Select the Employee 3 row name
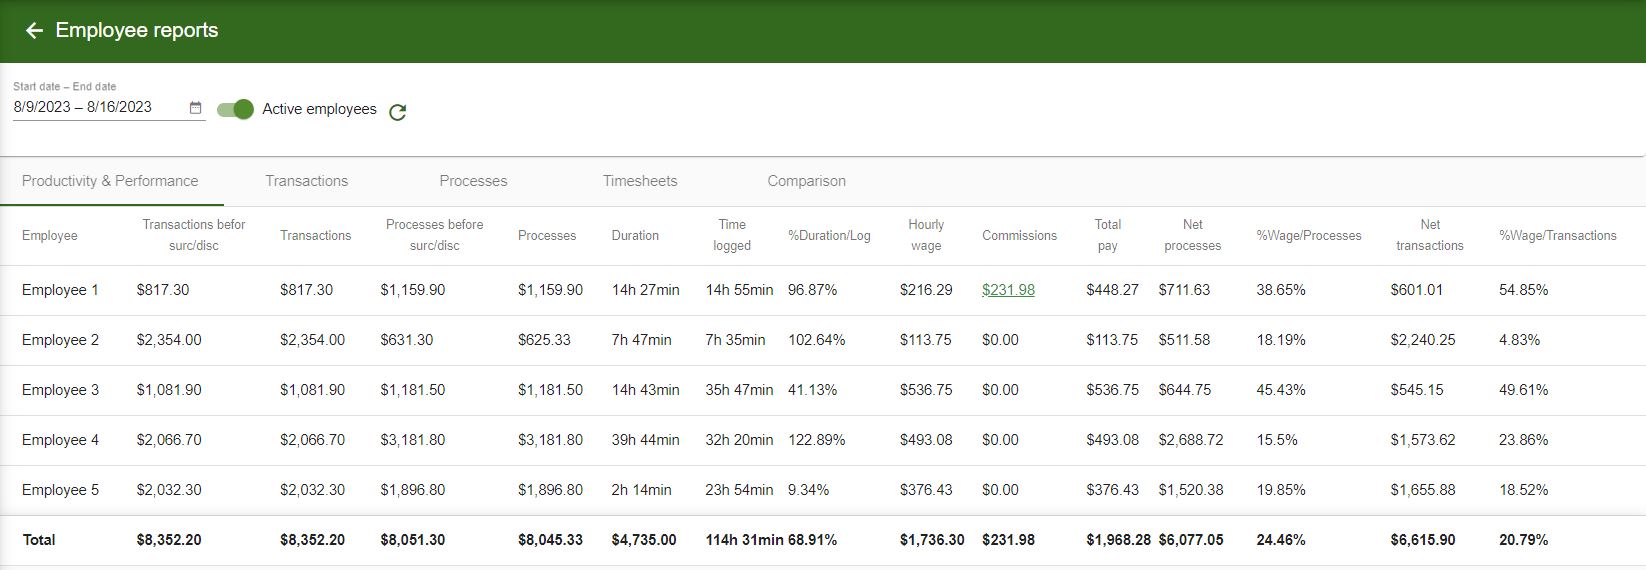The image size is (1646, 570). coord(60,390)
